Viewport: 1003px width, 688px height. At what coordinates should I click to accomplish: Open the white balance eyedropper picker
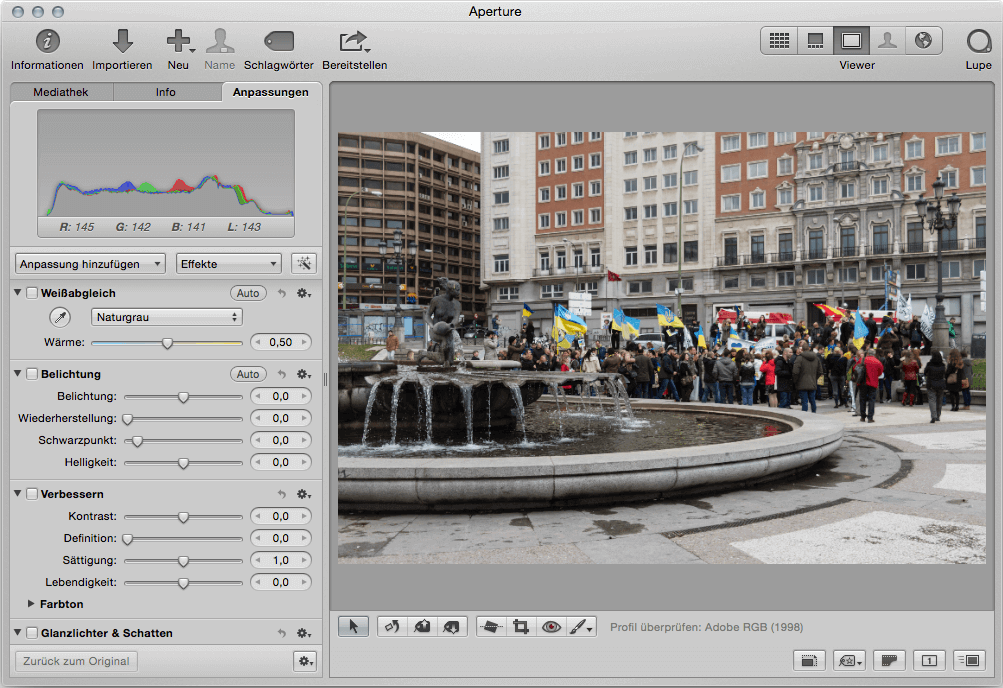(59, 316)
